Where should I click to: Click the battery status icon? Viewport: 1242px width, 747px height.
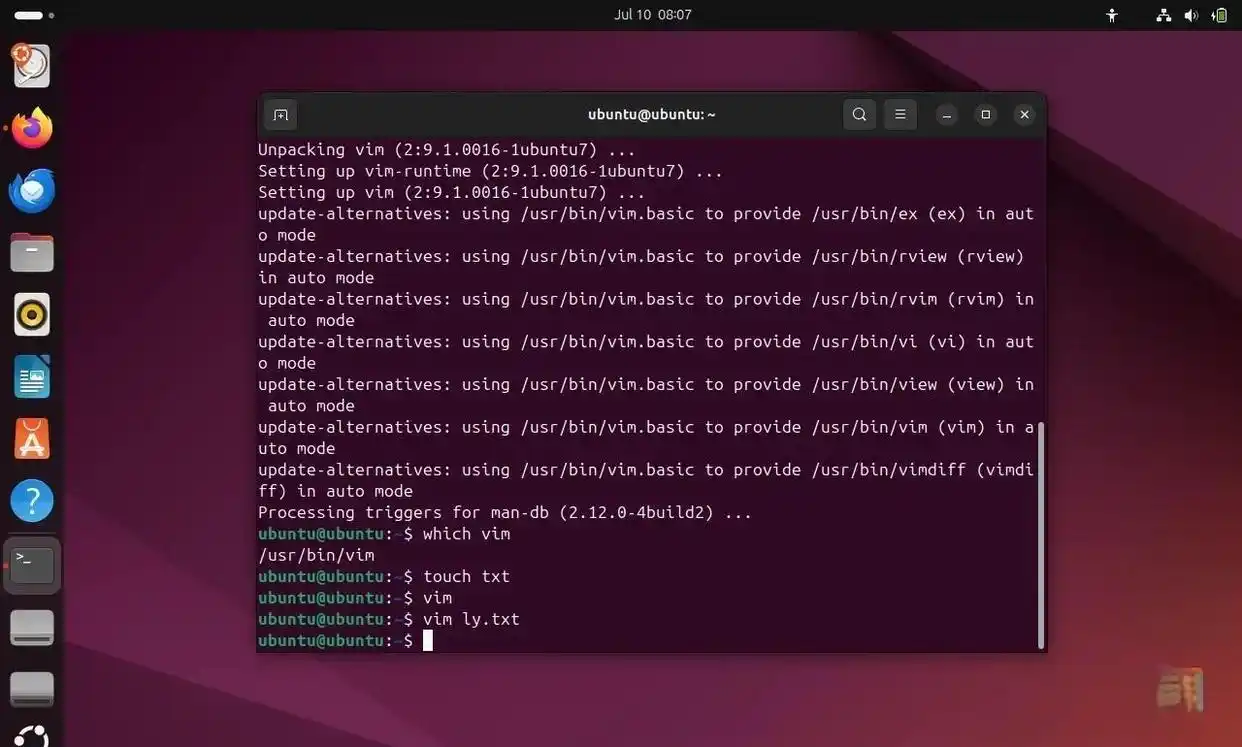click(1219, 15)
